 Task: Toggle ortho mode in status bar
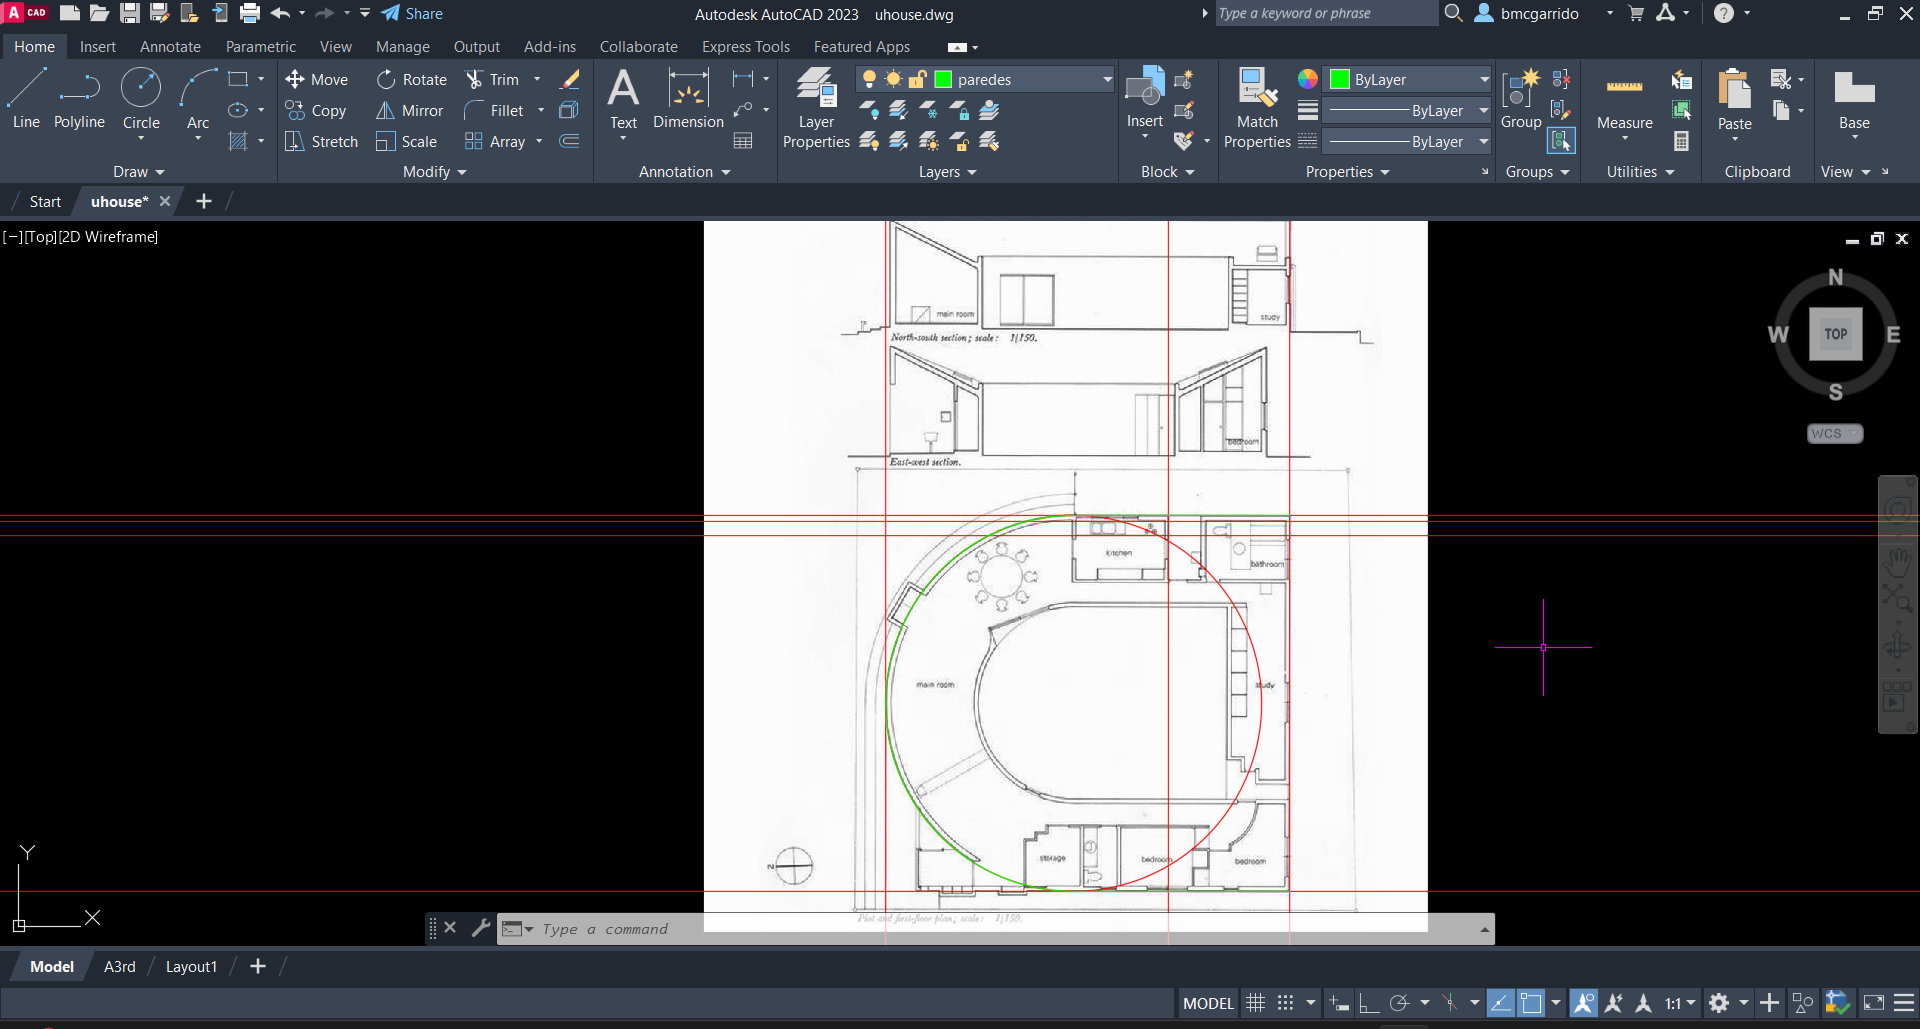(x=1368, y=1003)
